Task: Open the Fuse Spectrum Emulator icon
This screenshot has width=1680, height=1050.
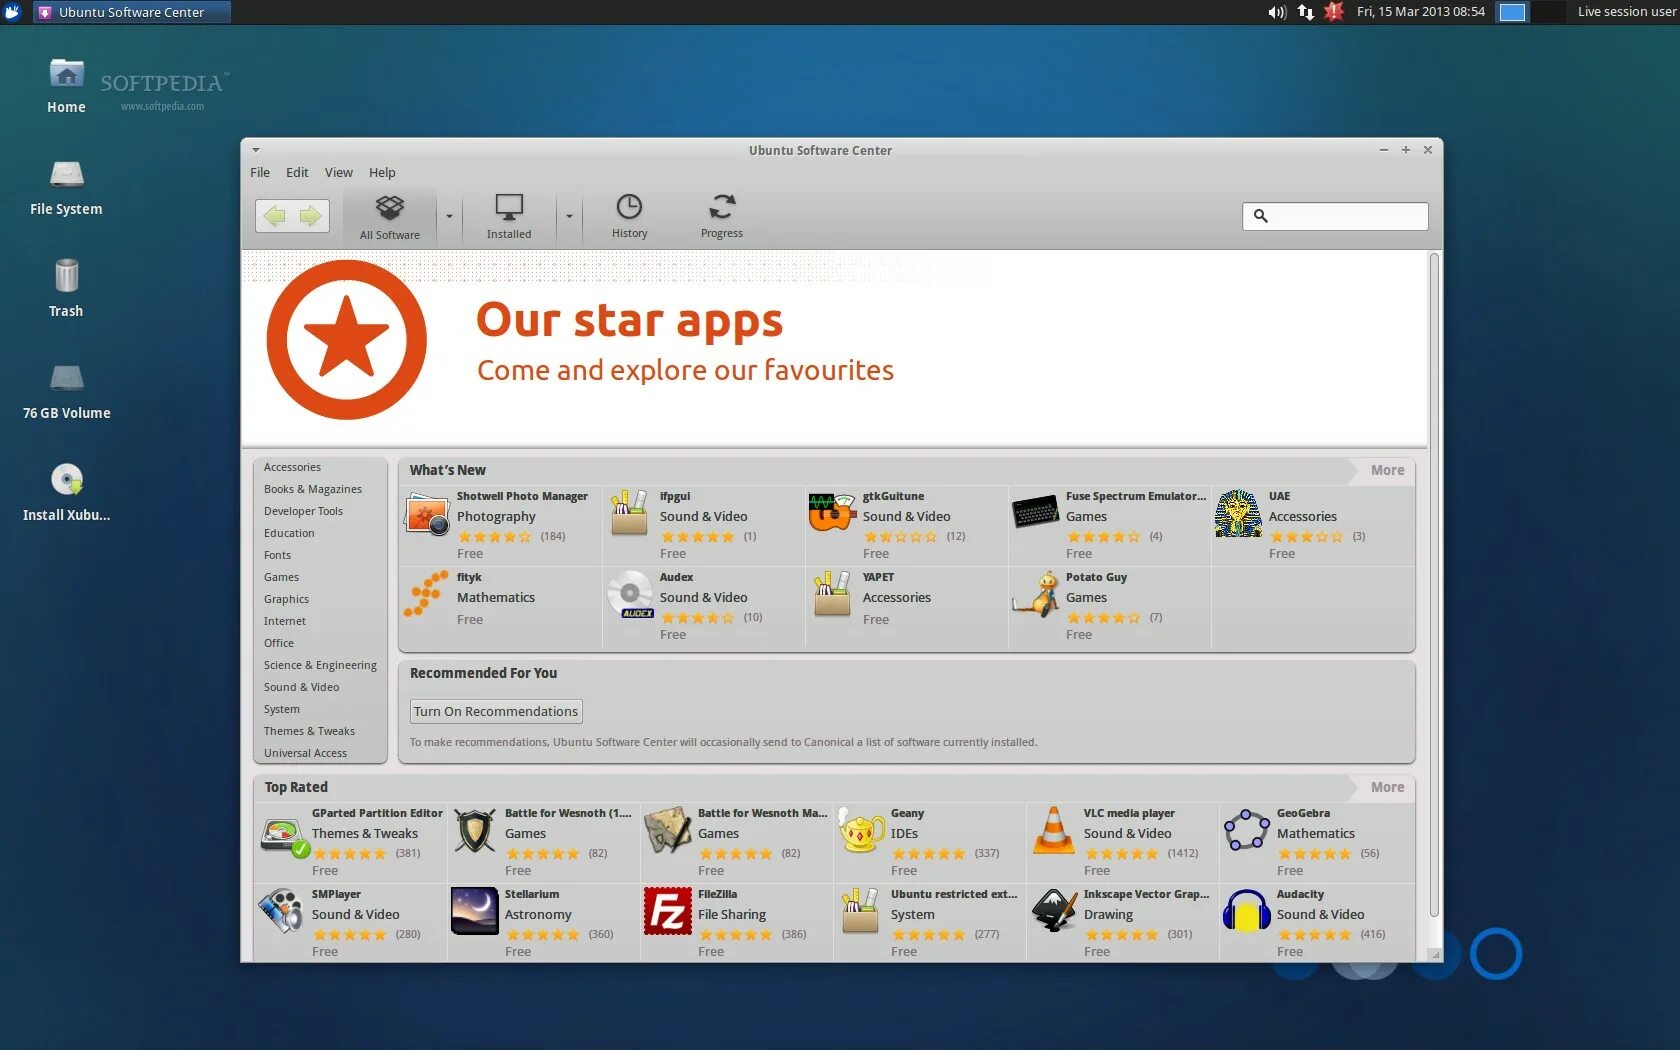Action: 1035,512
